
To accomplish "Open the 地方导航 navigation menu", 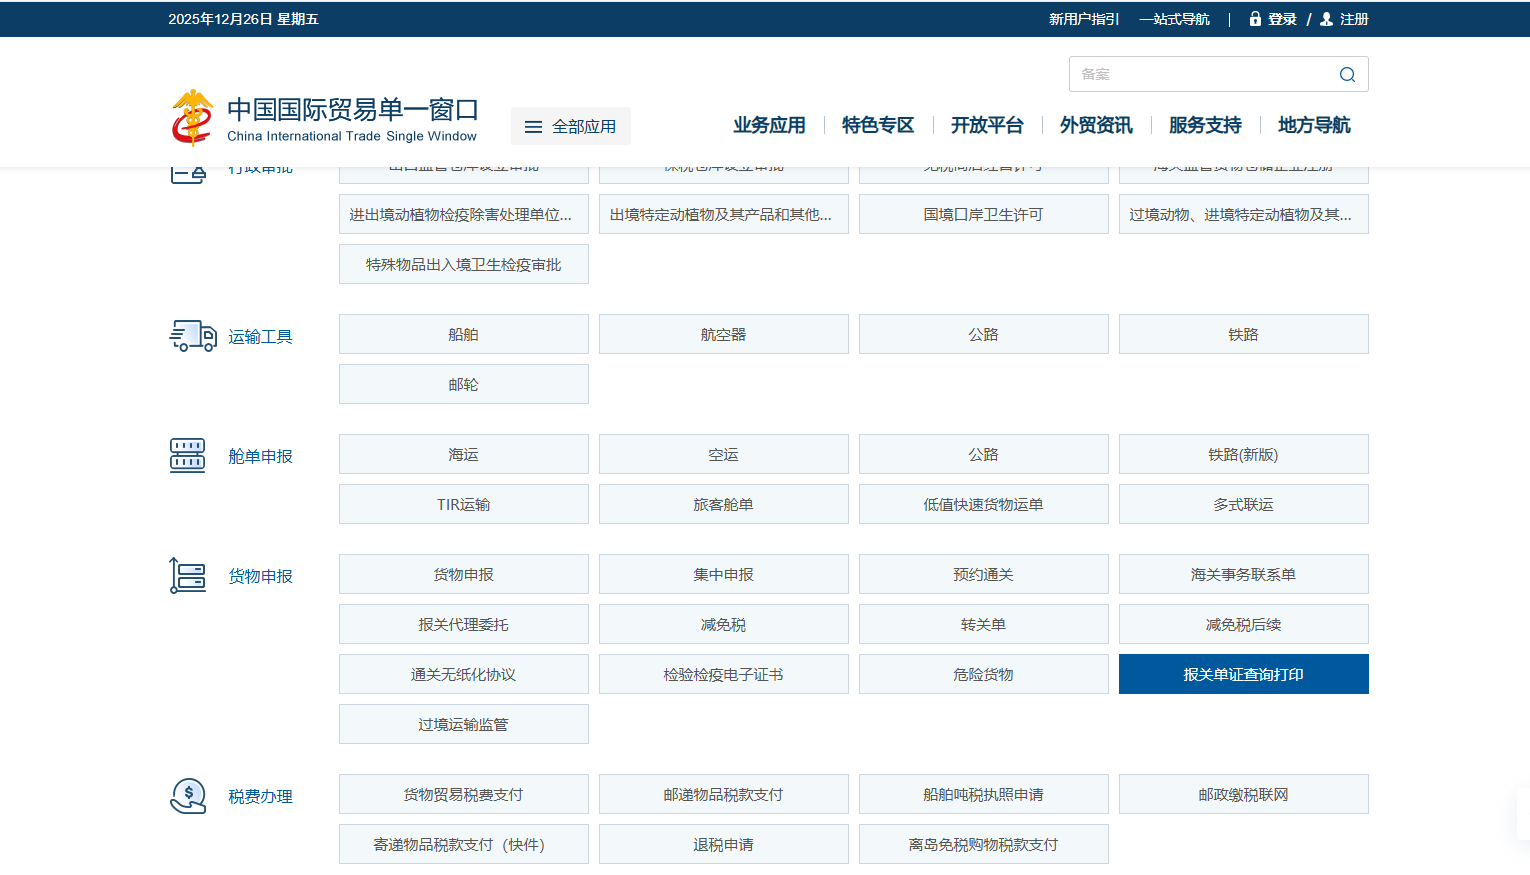I will click(1314, 125).
